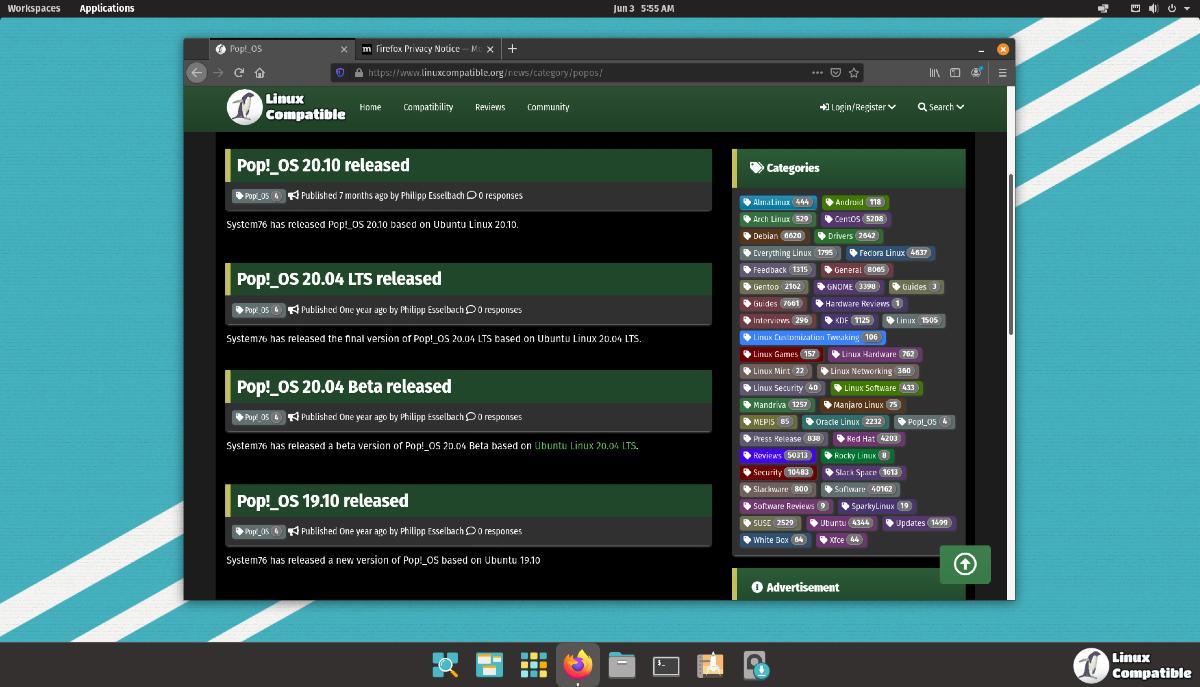The image size is (1200, 687).
Task: Open the Firefox hamburger menu
Action: [x=1002, y=72]
